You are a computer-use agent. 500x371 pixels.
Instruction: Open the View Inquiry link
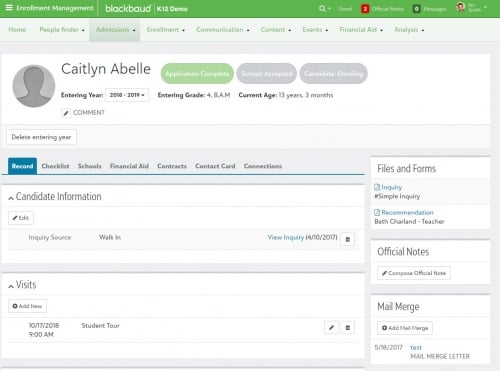(x=286, y=237)
